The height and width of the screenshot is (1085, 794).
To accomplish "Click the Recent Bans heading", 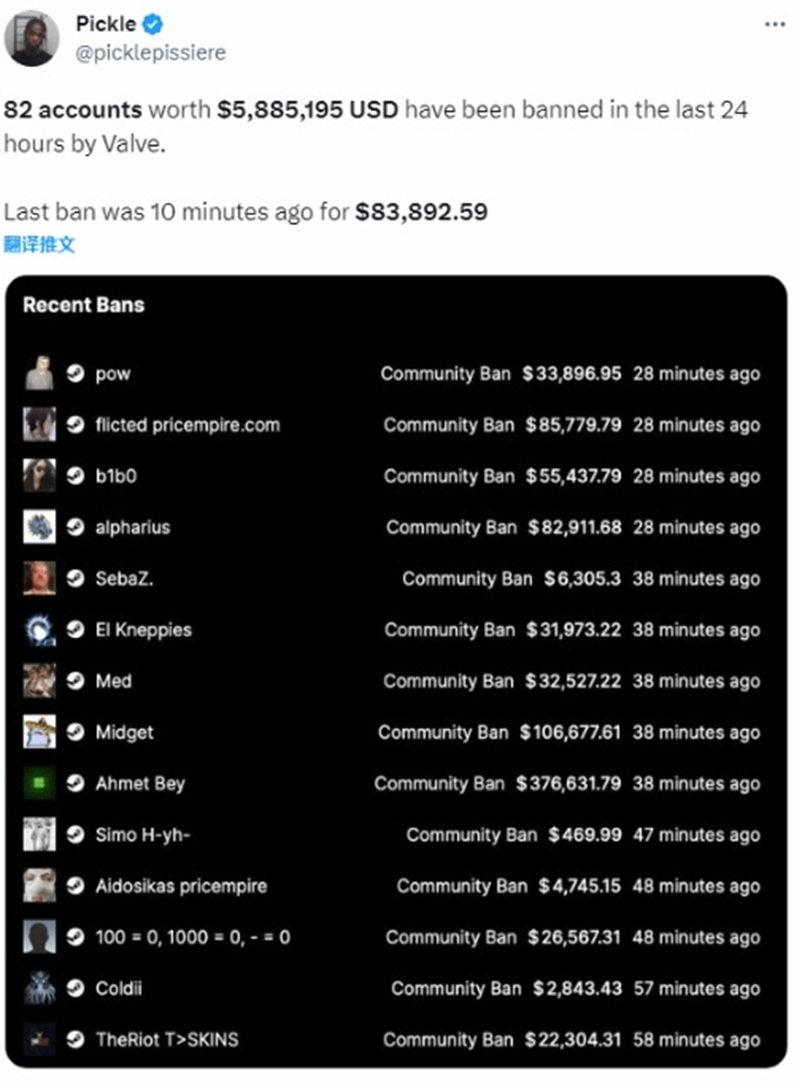I will [x=83, y=306].
